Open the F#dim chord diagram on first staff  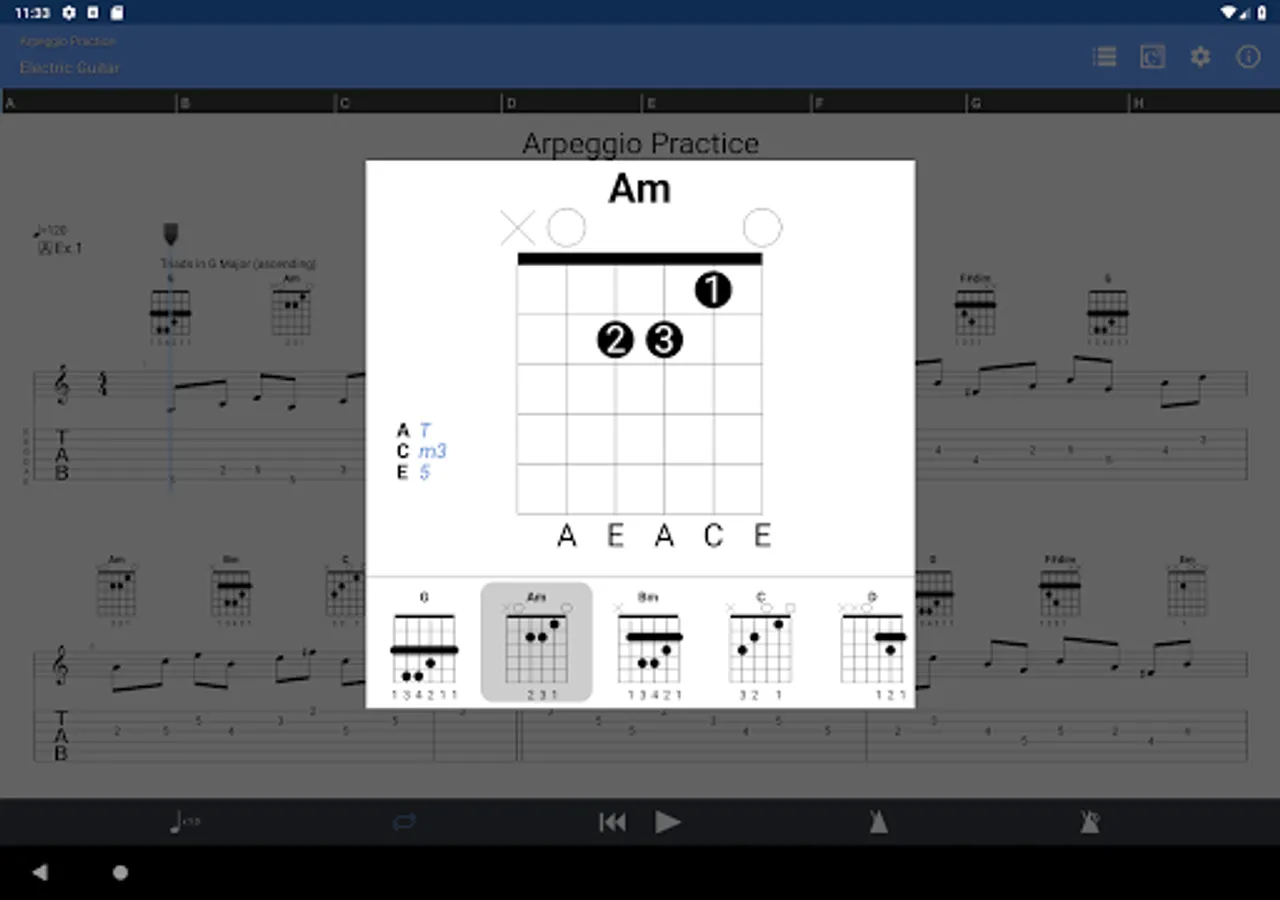coord(975,310)
